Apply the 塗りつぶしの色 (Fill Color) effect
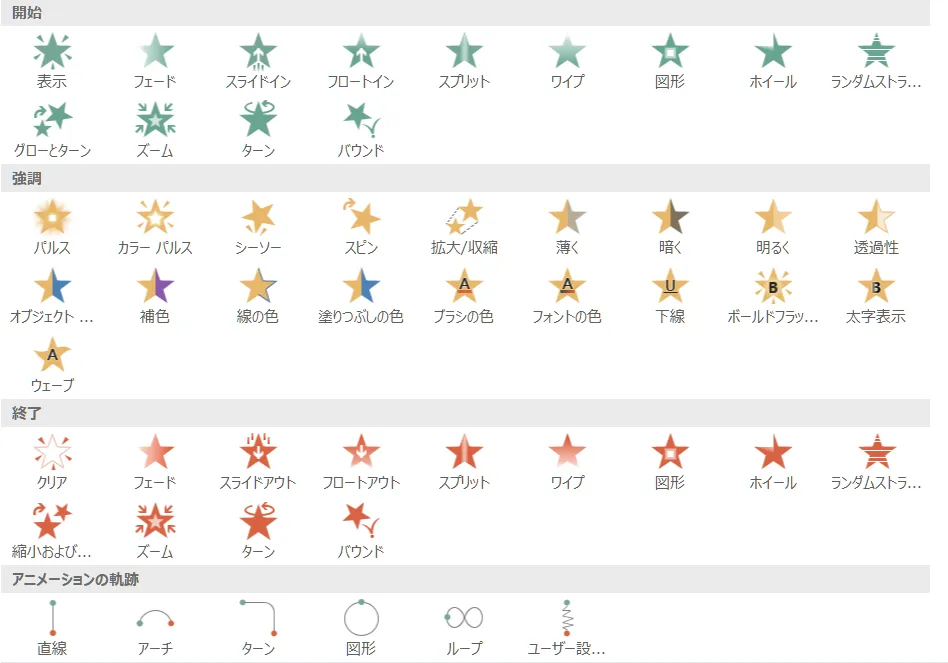Viewport: 948px width, 663px height. tap(360, 288)
